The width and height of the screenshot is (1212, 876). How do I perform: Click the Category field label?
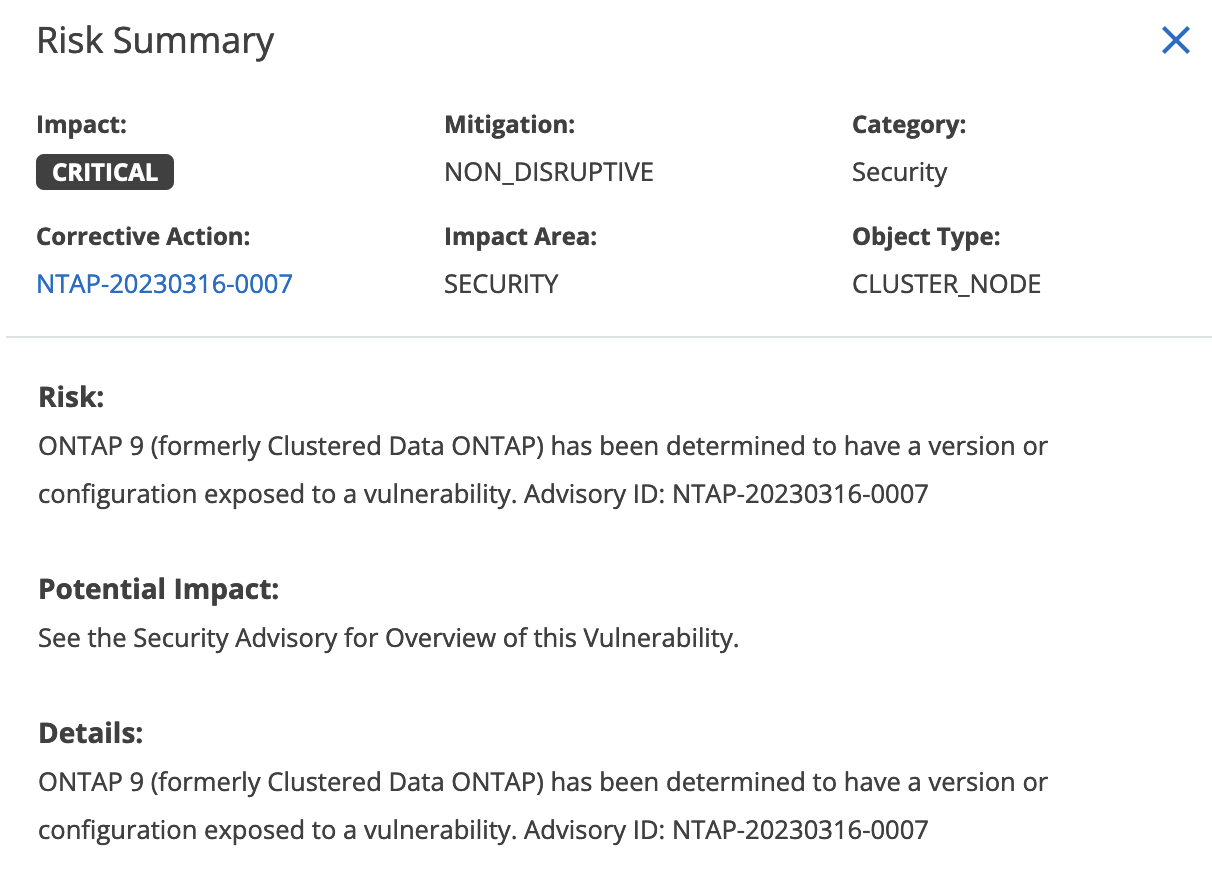click(908, 125)
